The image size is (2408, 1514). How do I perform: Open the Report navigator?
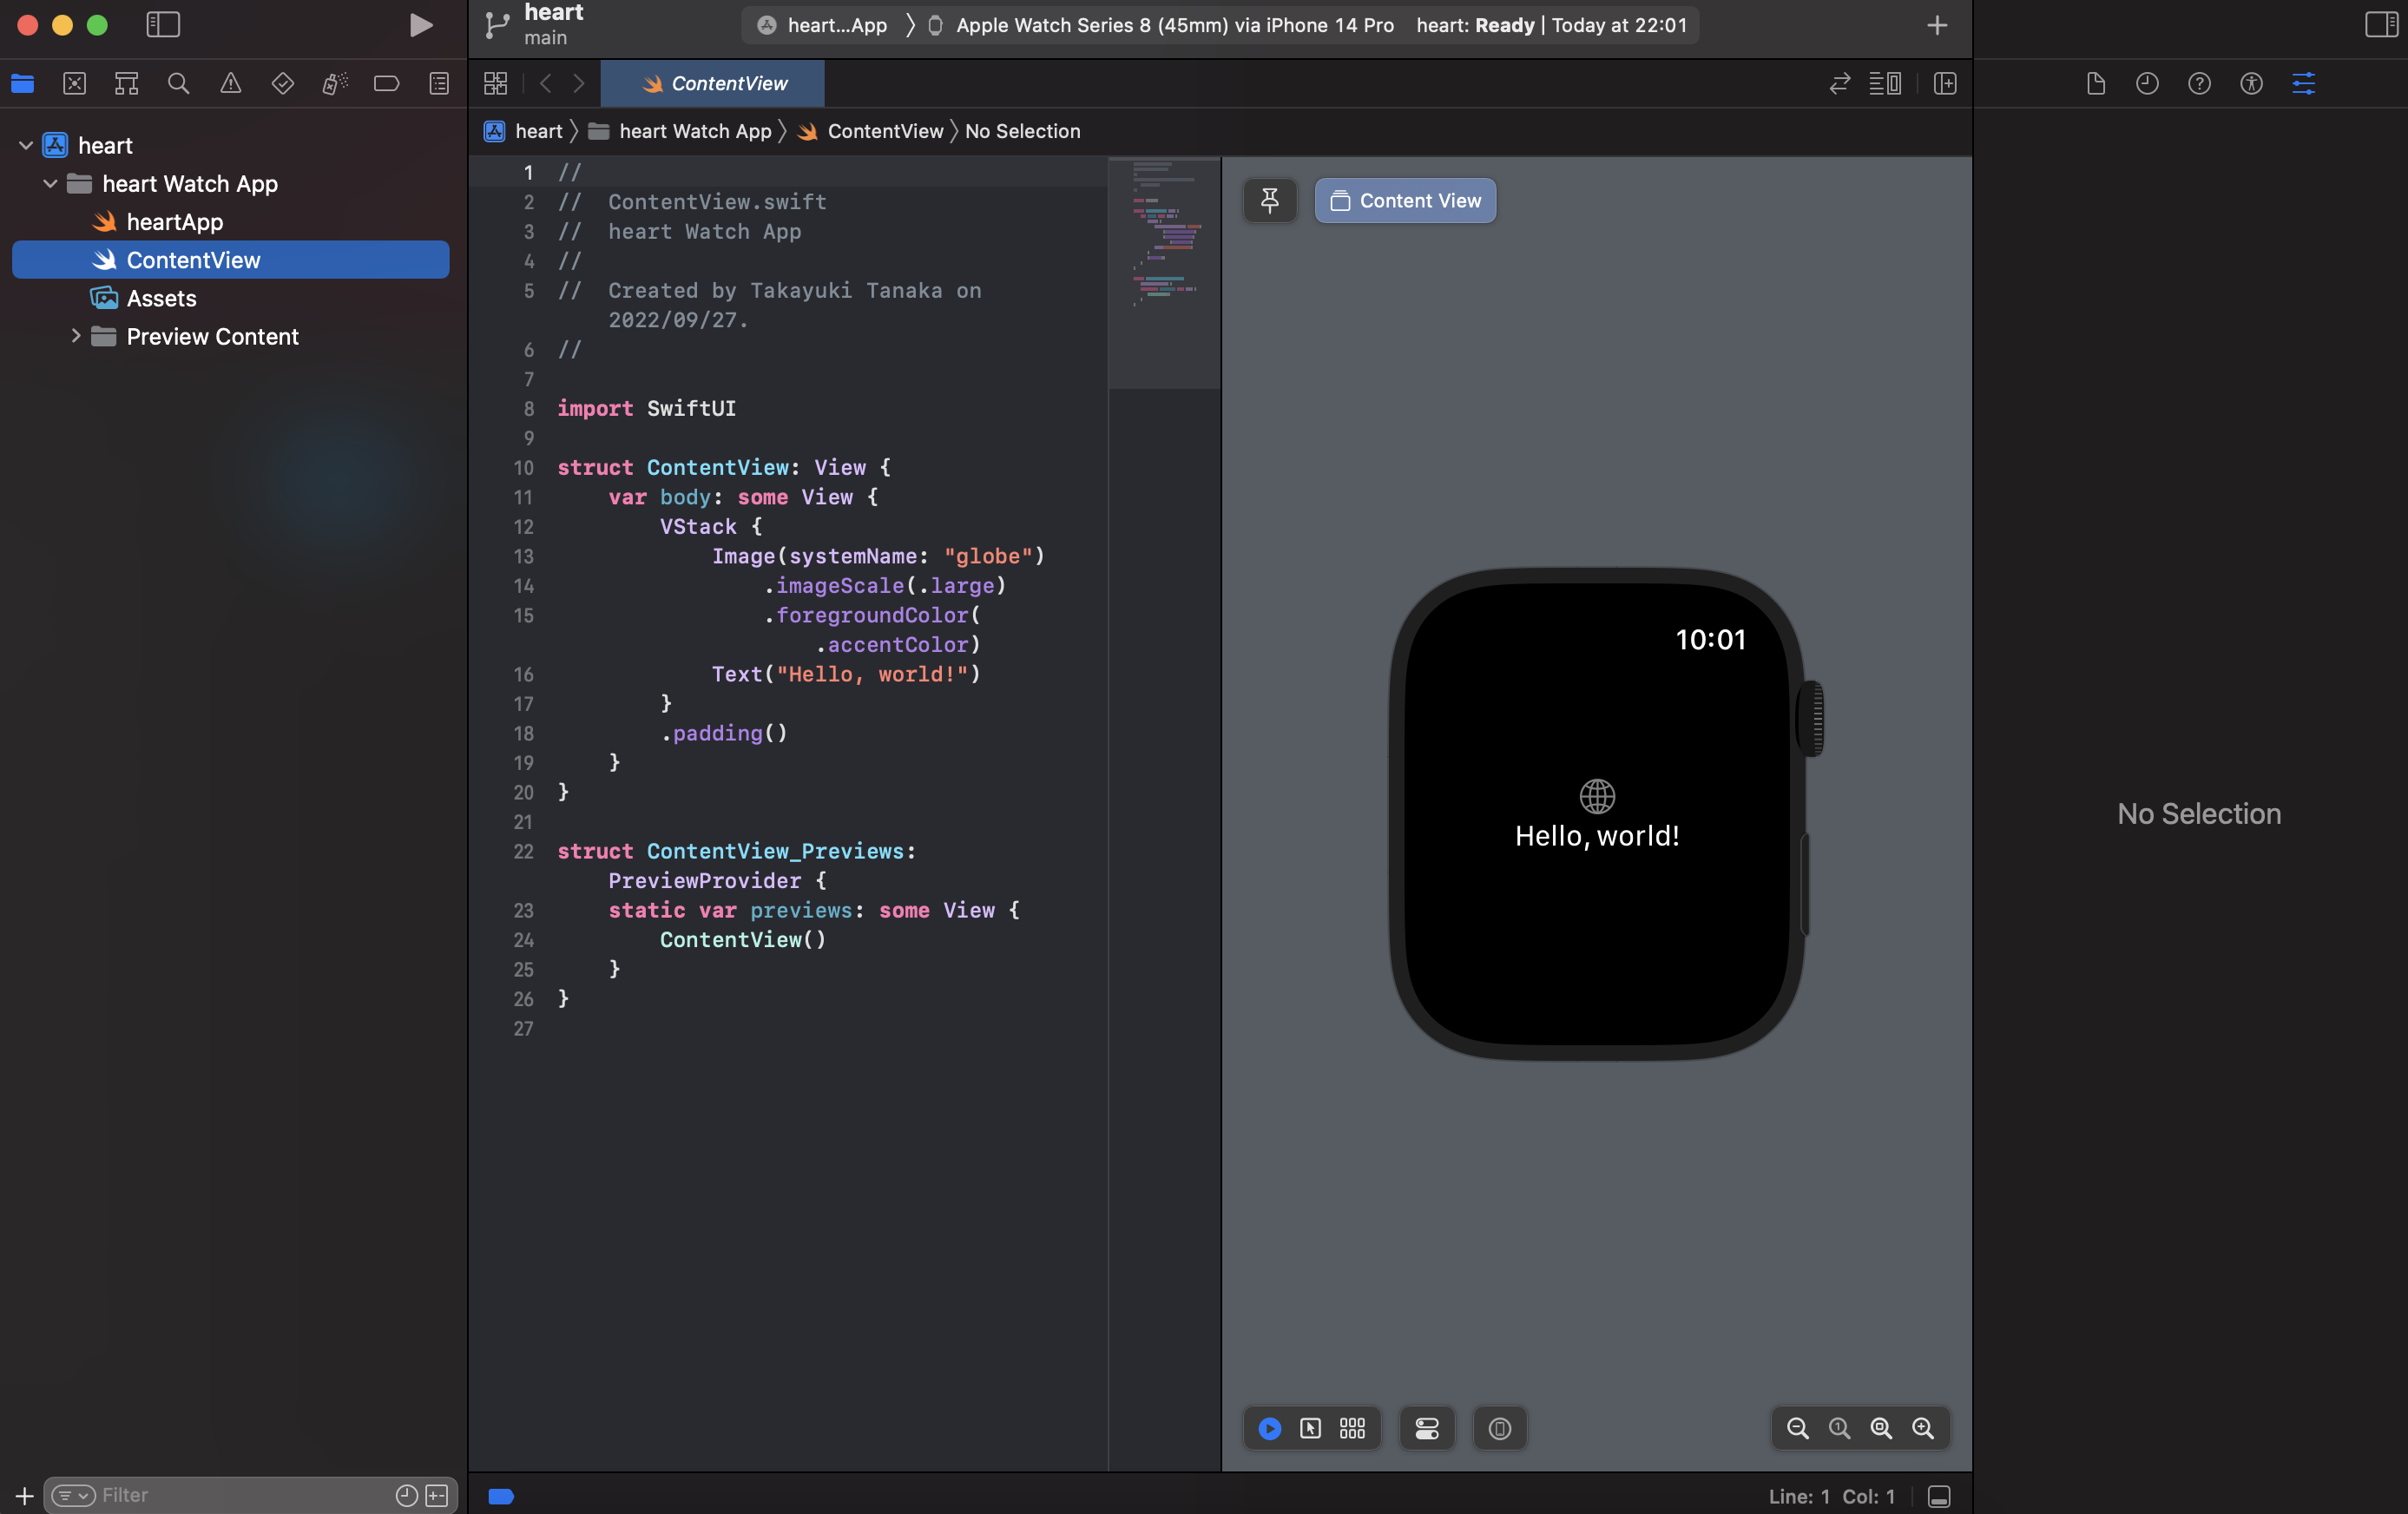(439, 84)
